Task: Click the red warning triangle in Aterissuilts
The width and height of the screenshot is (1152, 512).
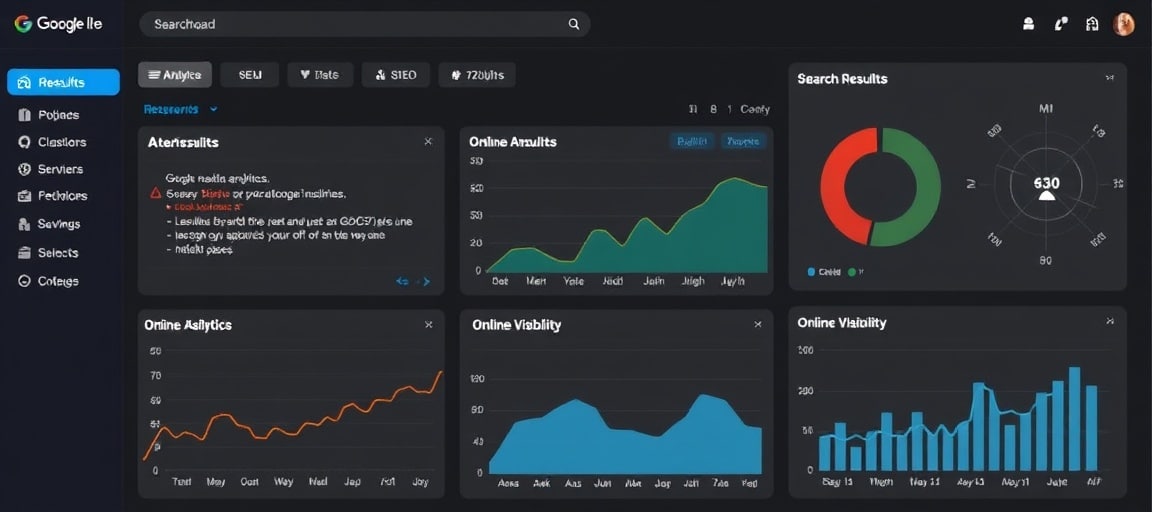Action: point(155,194)
